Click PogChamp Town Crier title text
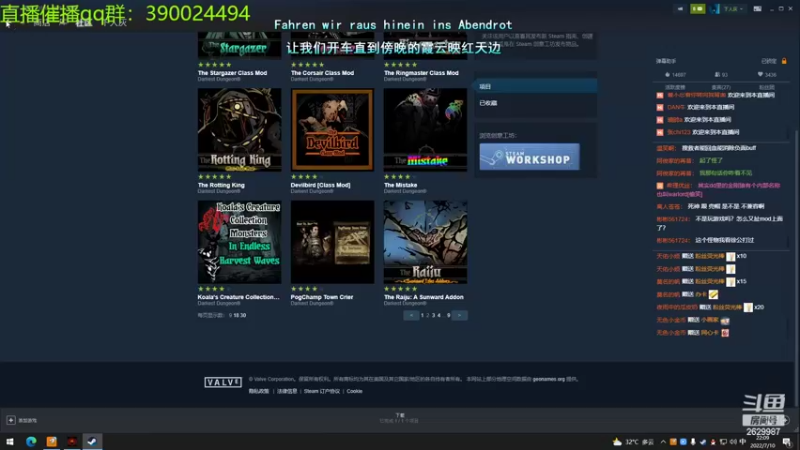800x450 pixels. click(321, 297)
